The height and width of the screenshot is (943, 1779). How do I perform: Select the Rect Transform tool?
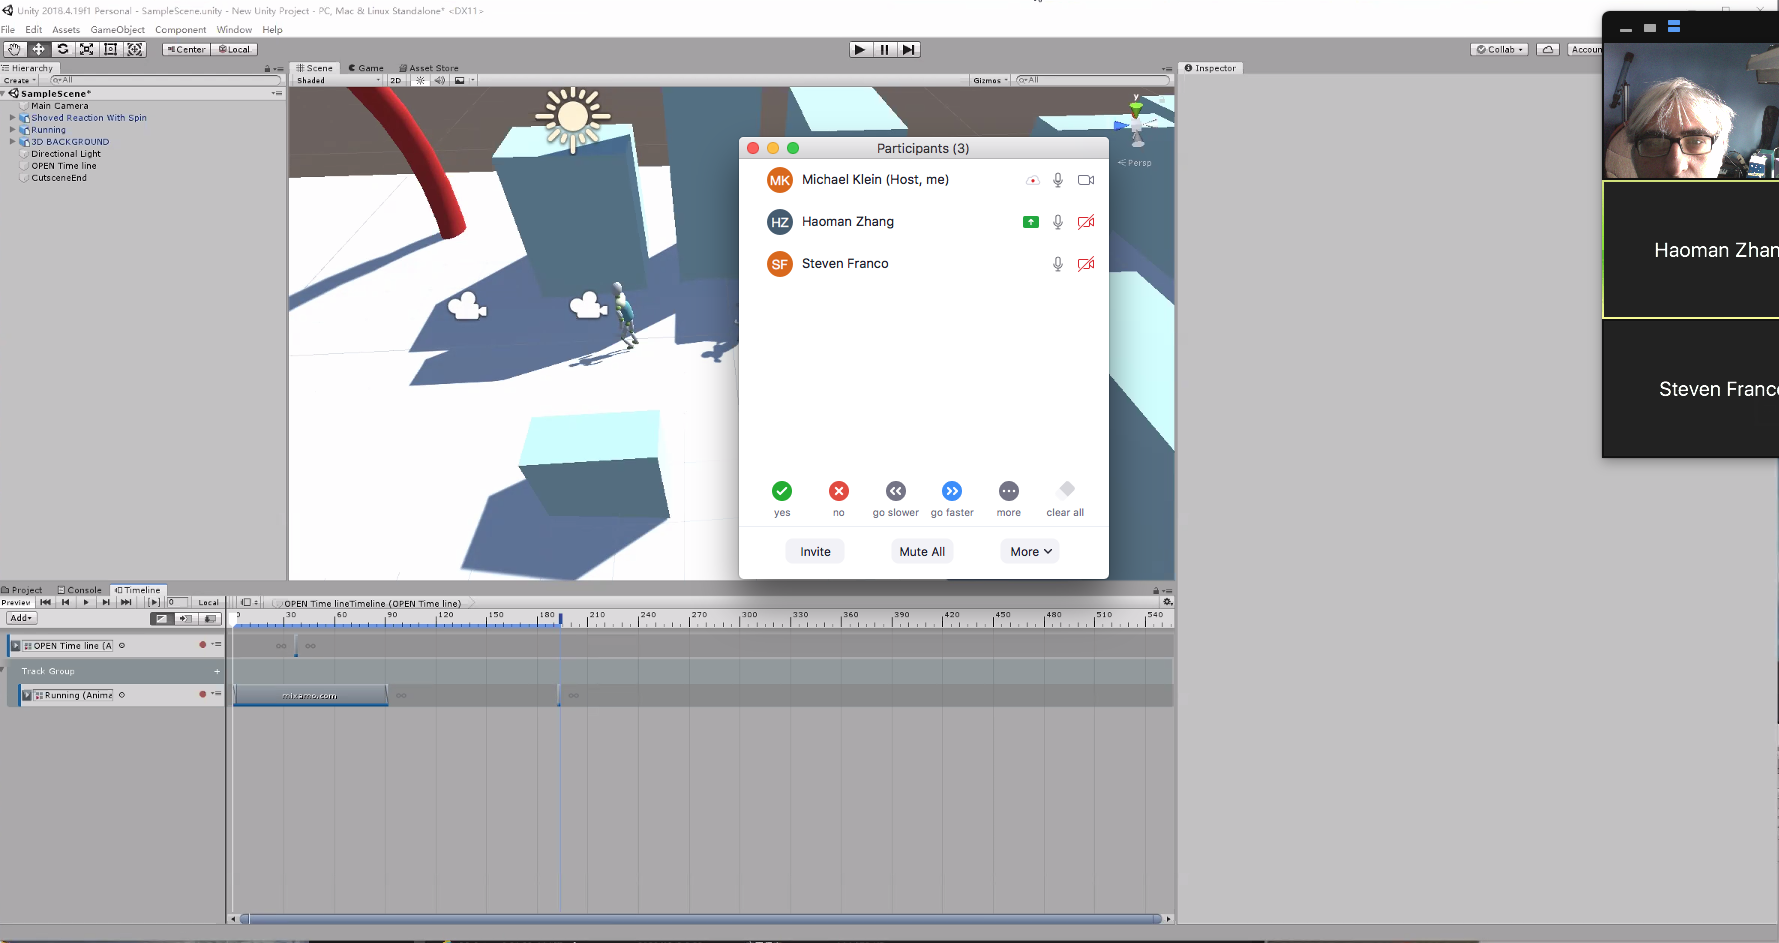[111, 49]
